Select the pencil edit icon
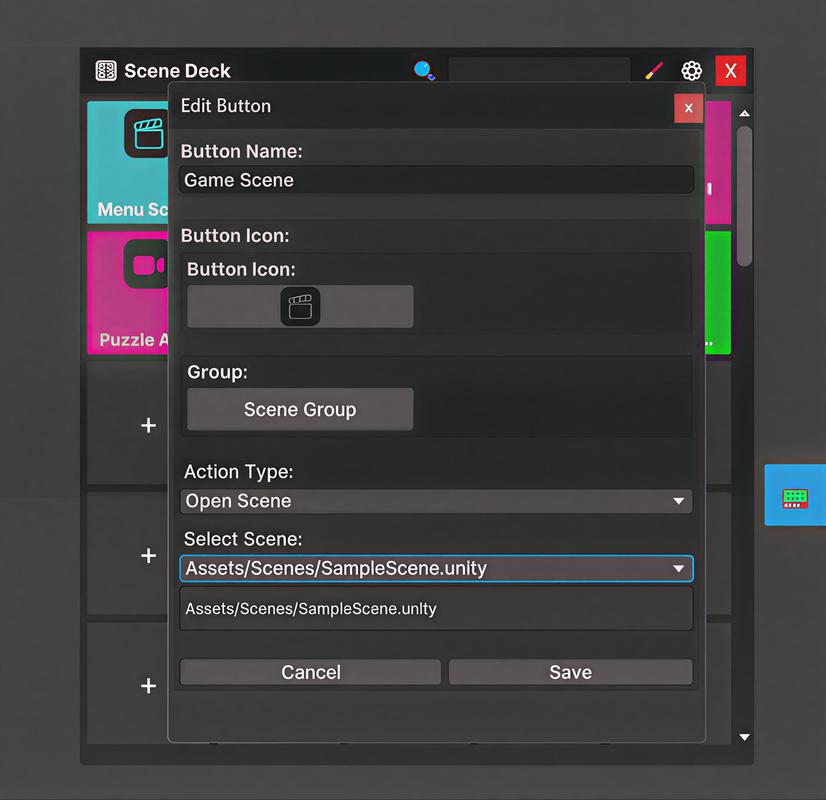This screenshot has height=800, width=826. [654, 70]
